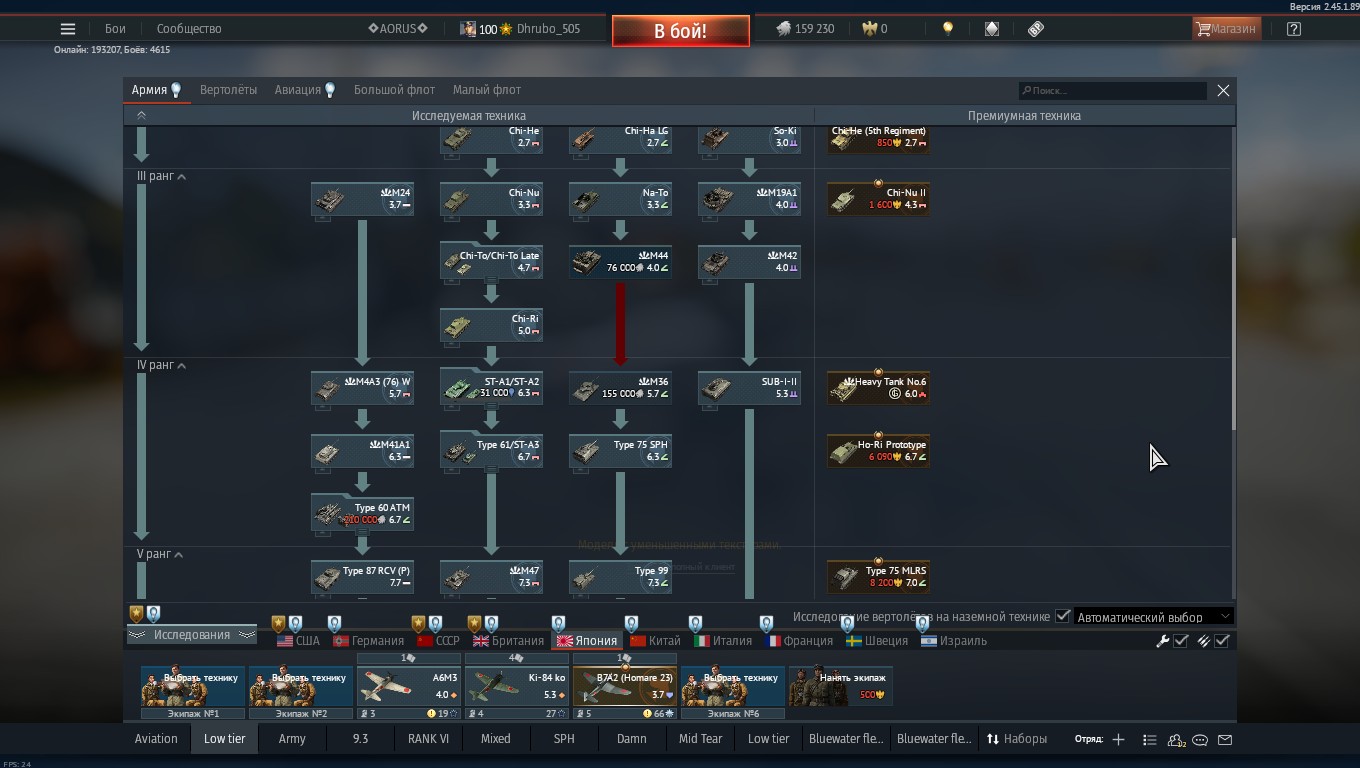1360x768 pixels.
Task: Select the США country tab
Action: pyautogui.click(x=298, y=641)
